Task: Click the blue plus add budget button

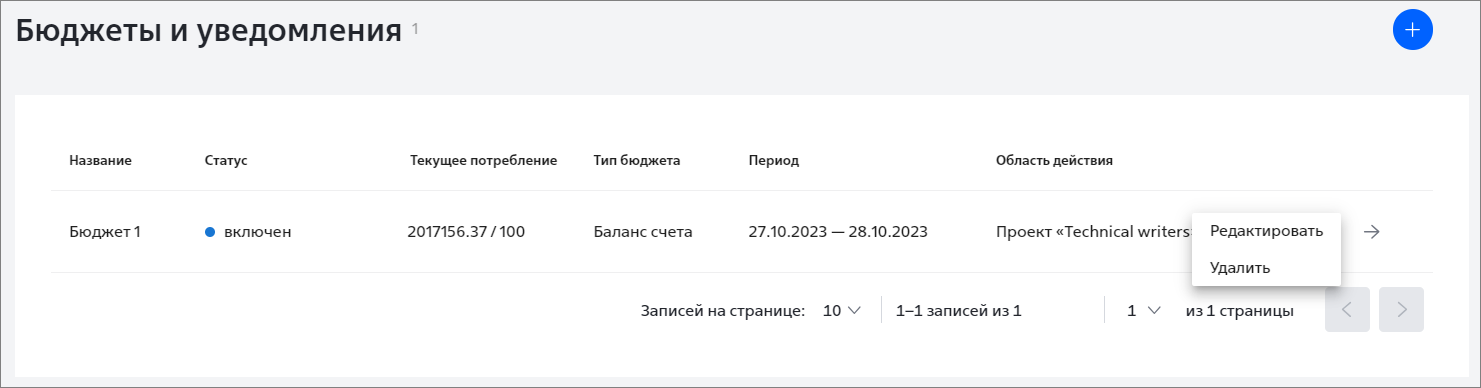Action: 1412,30
